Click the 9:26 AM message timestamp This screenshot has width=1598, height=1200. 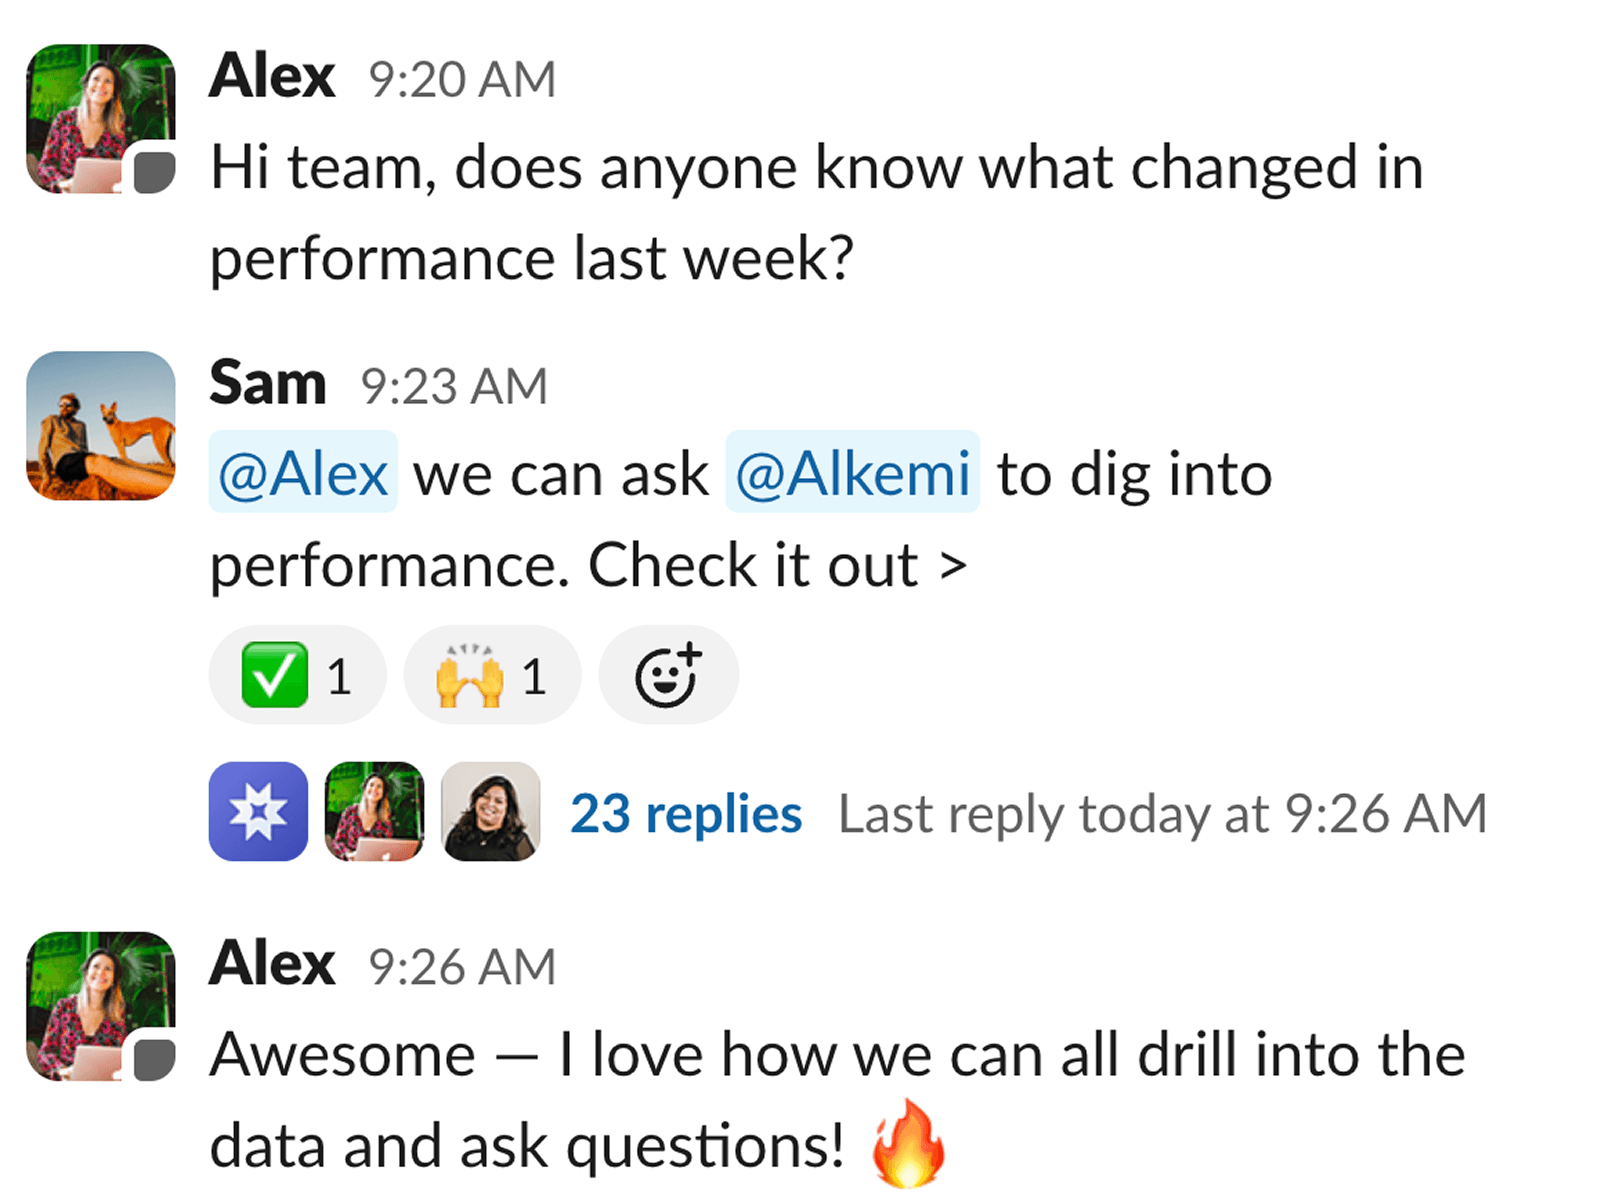(462, 967)
